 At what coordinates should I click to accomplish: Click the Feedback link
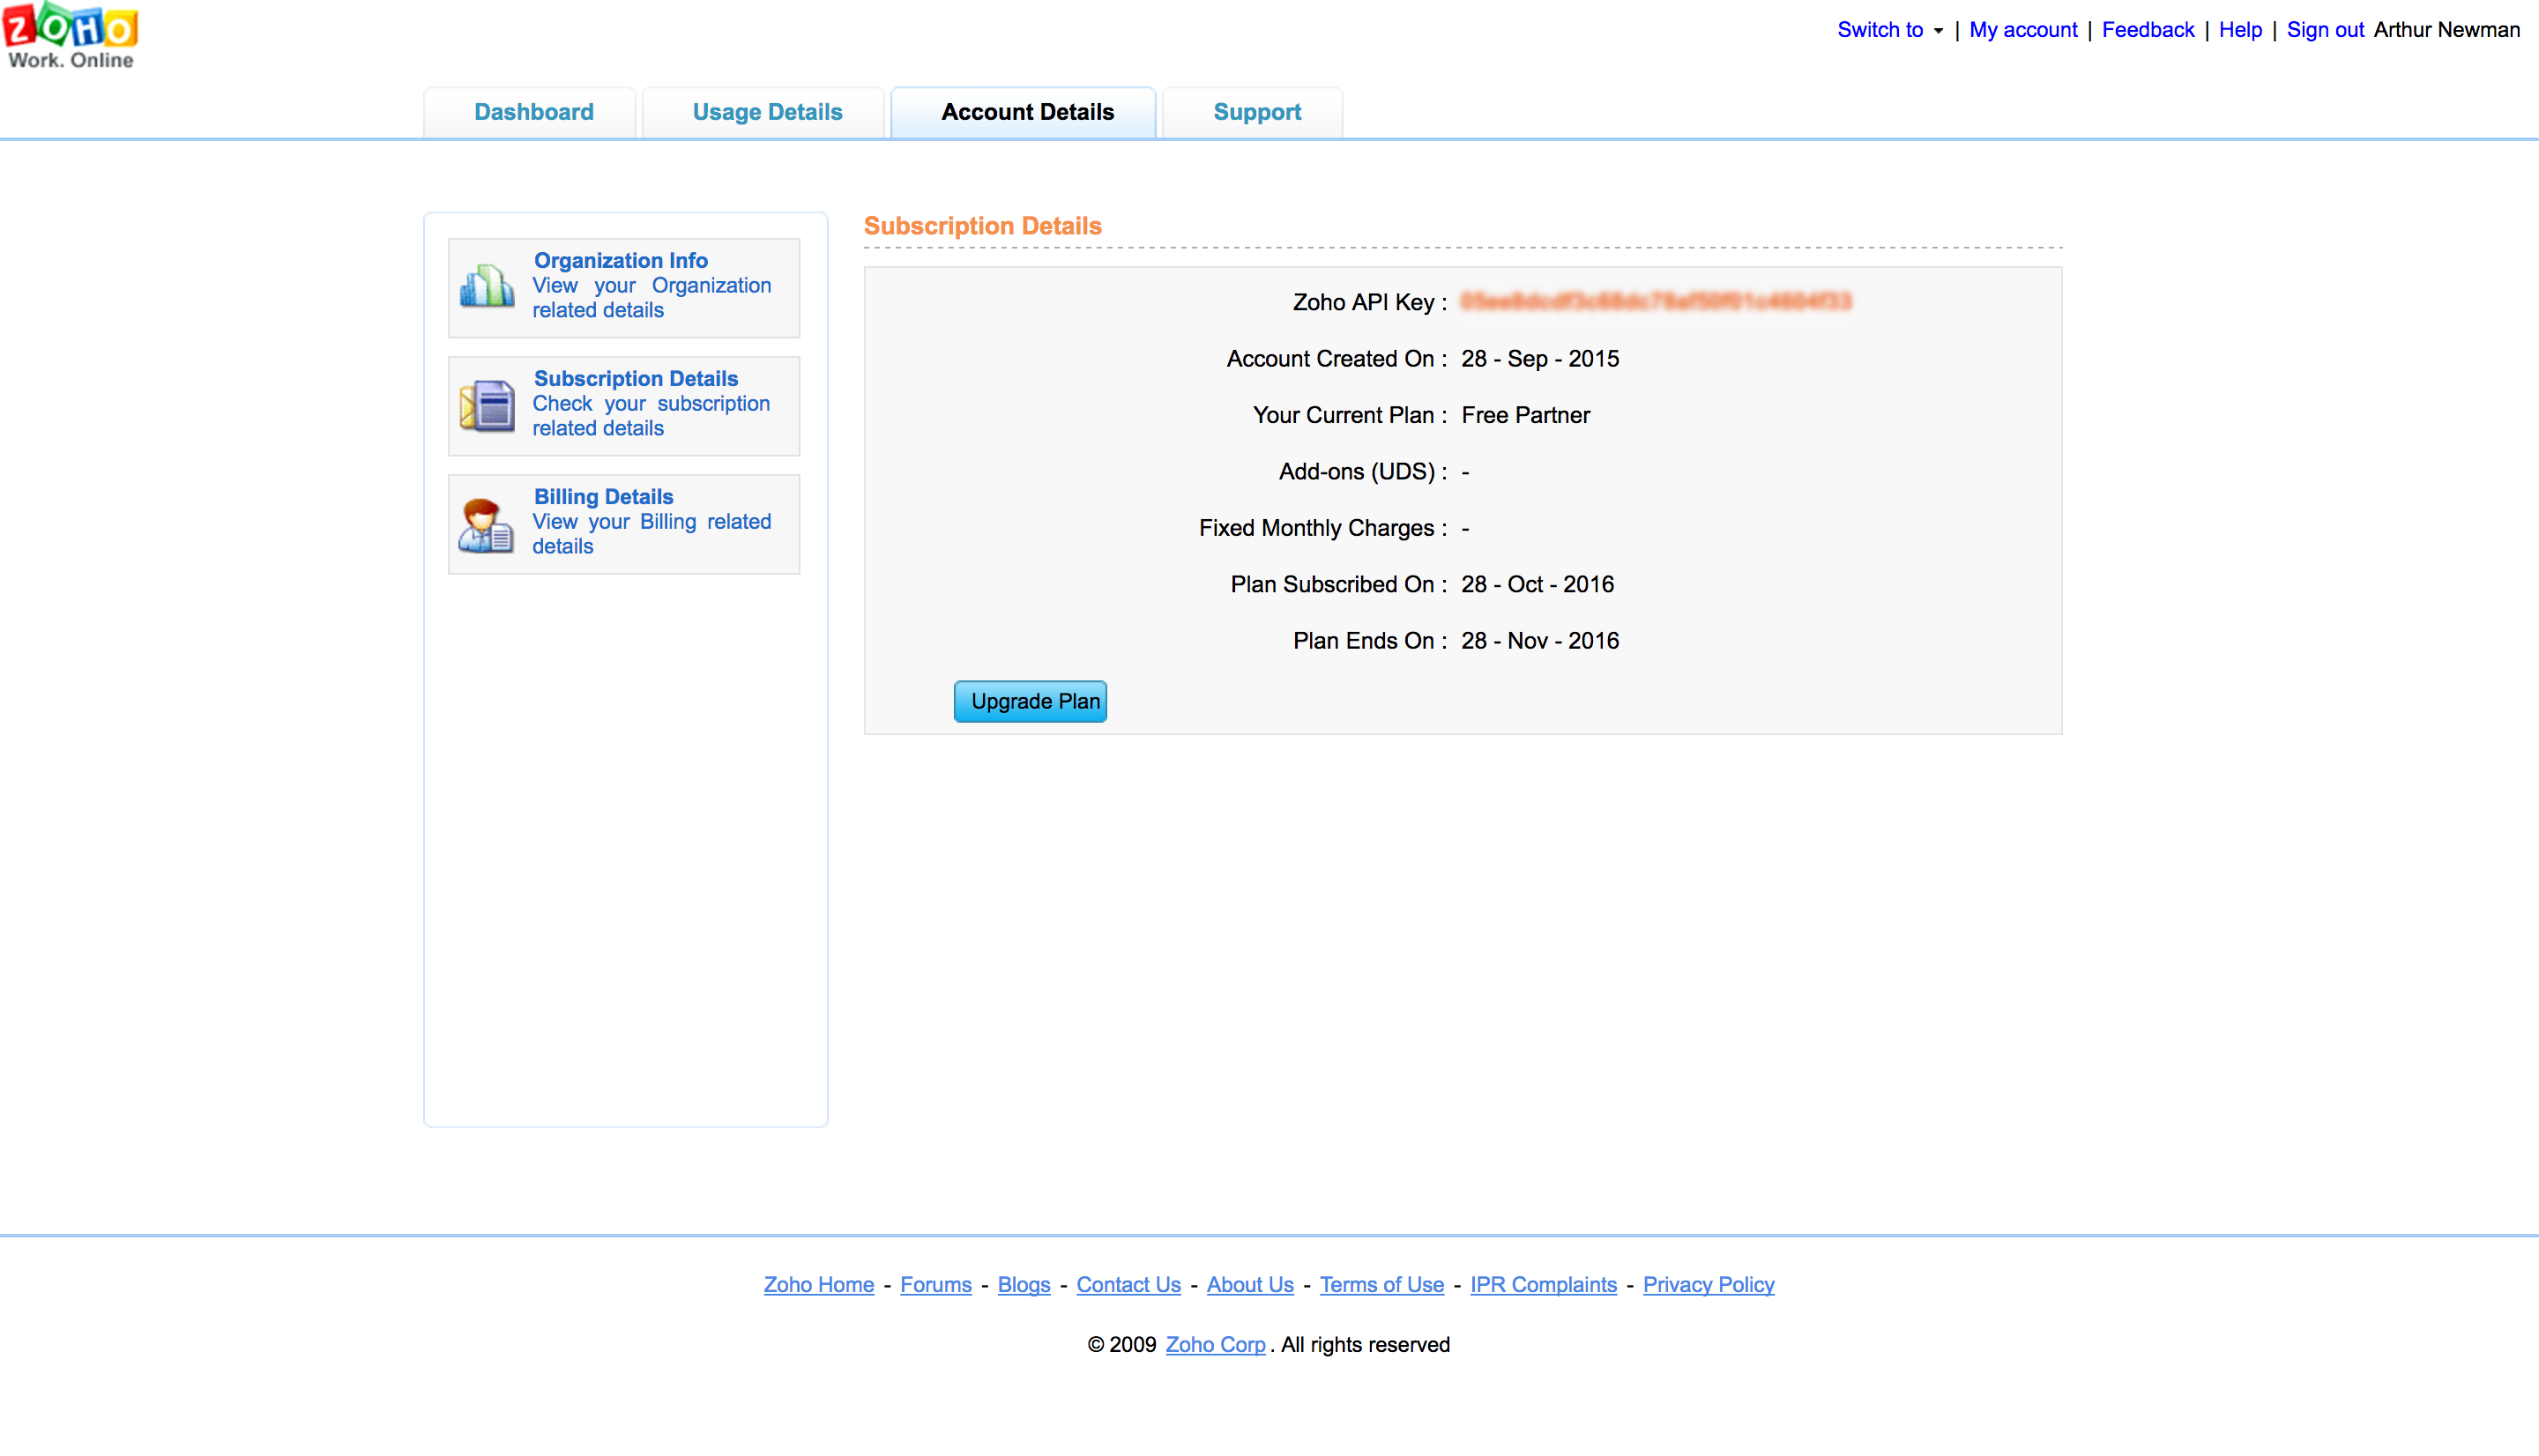point(2147,29)
